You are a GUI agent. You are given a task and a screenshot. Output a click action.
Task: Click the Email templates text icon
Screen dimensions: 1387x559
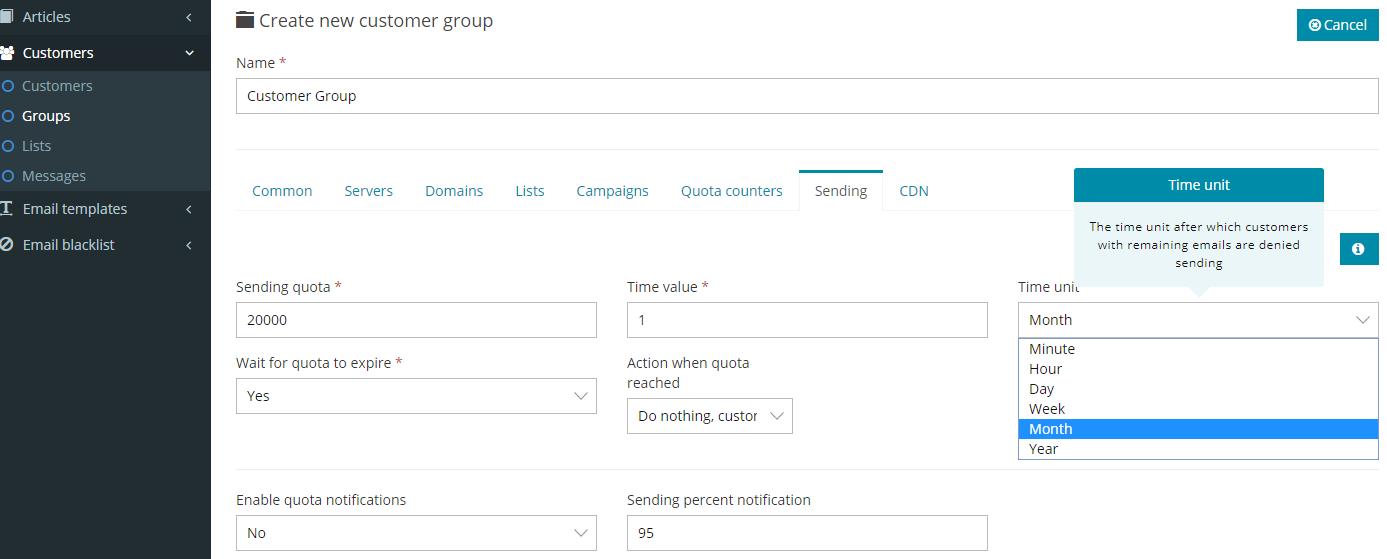6,209
